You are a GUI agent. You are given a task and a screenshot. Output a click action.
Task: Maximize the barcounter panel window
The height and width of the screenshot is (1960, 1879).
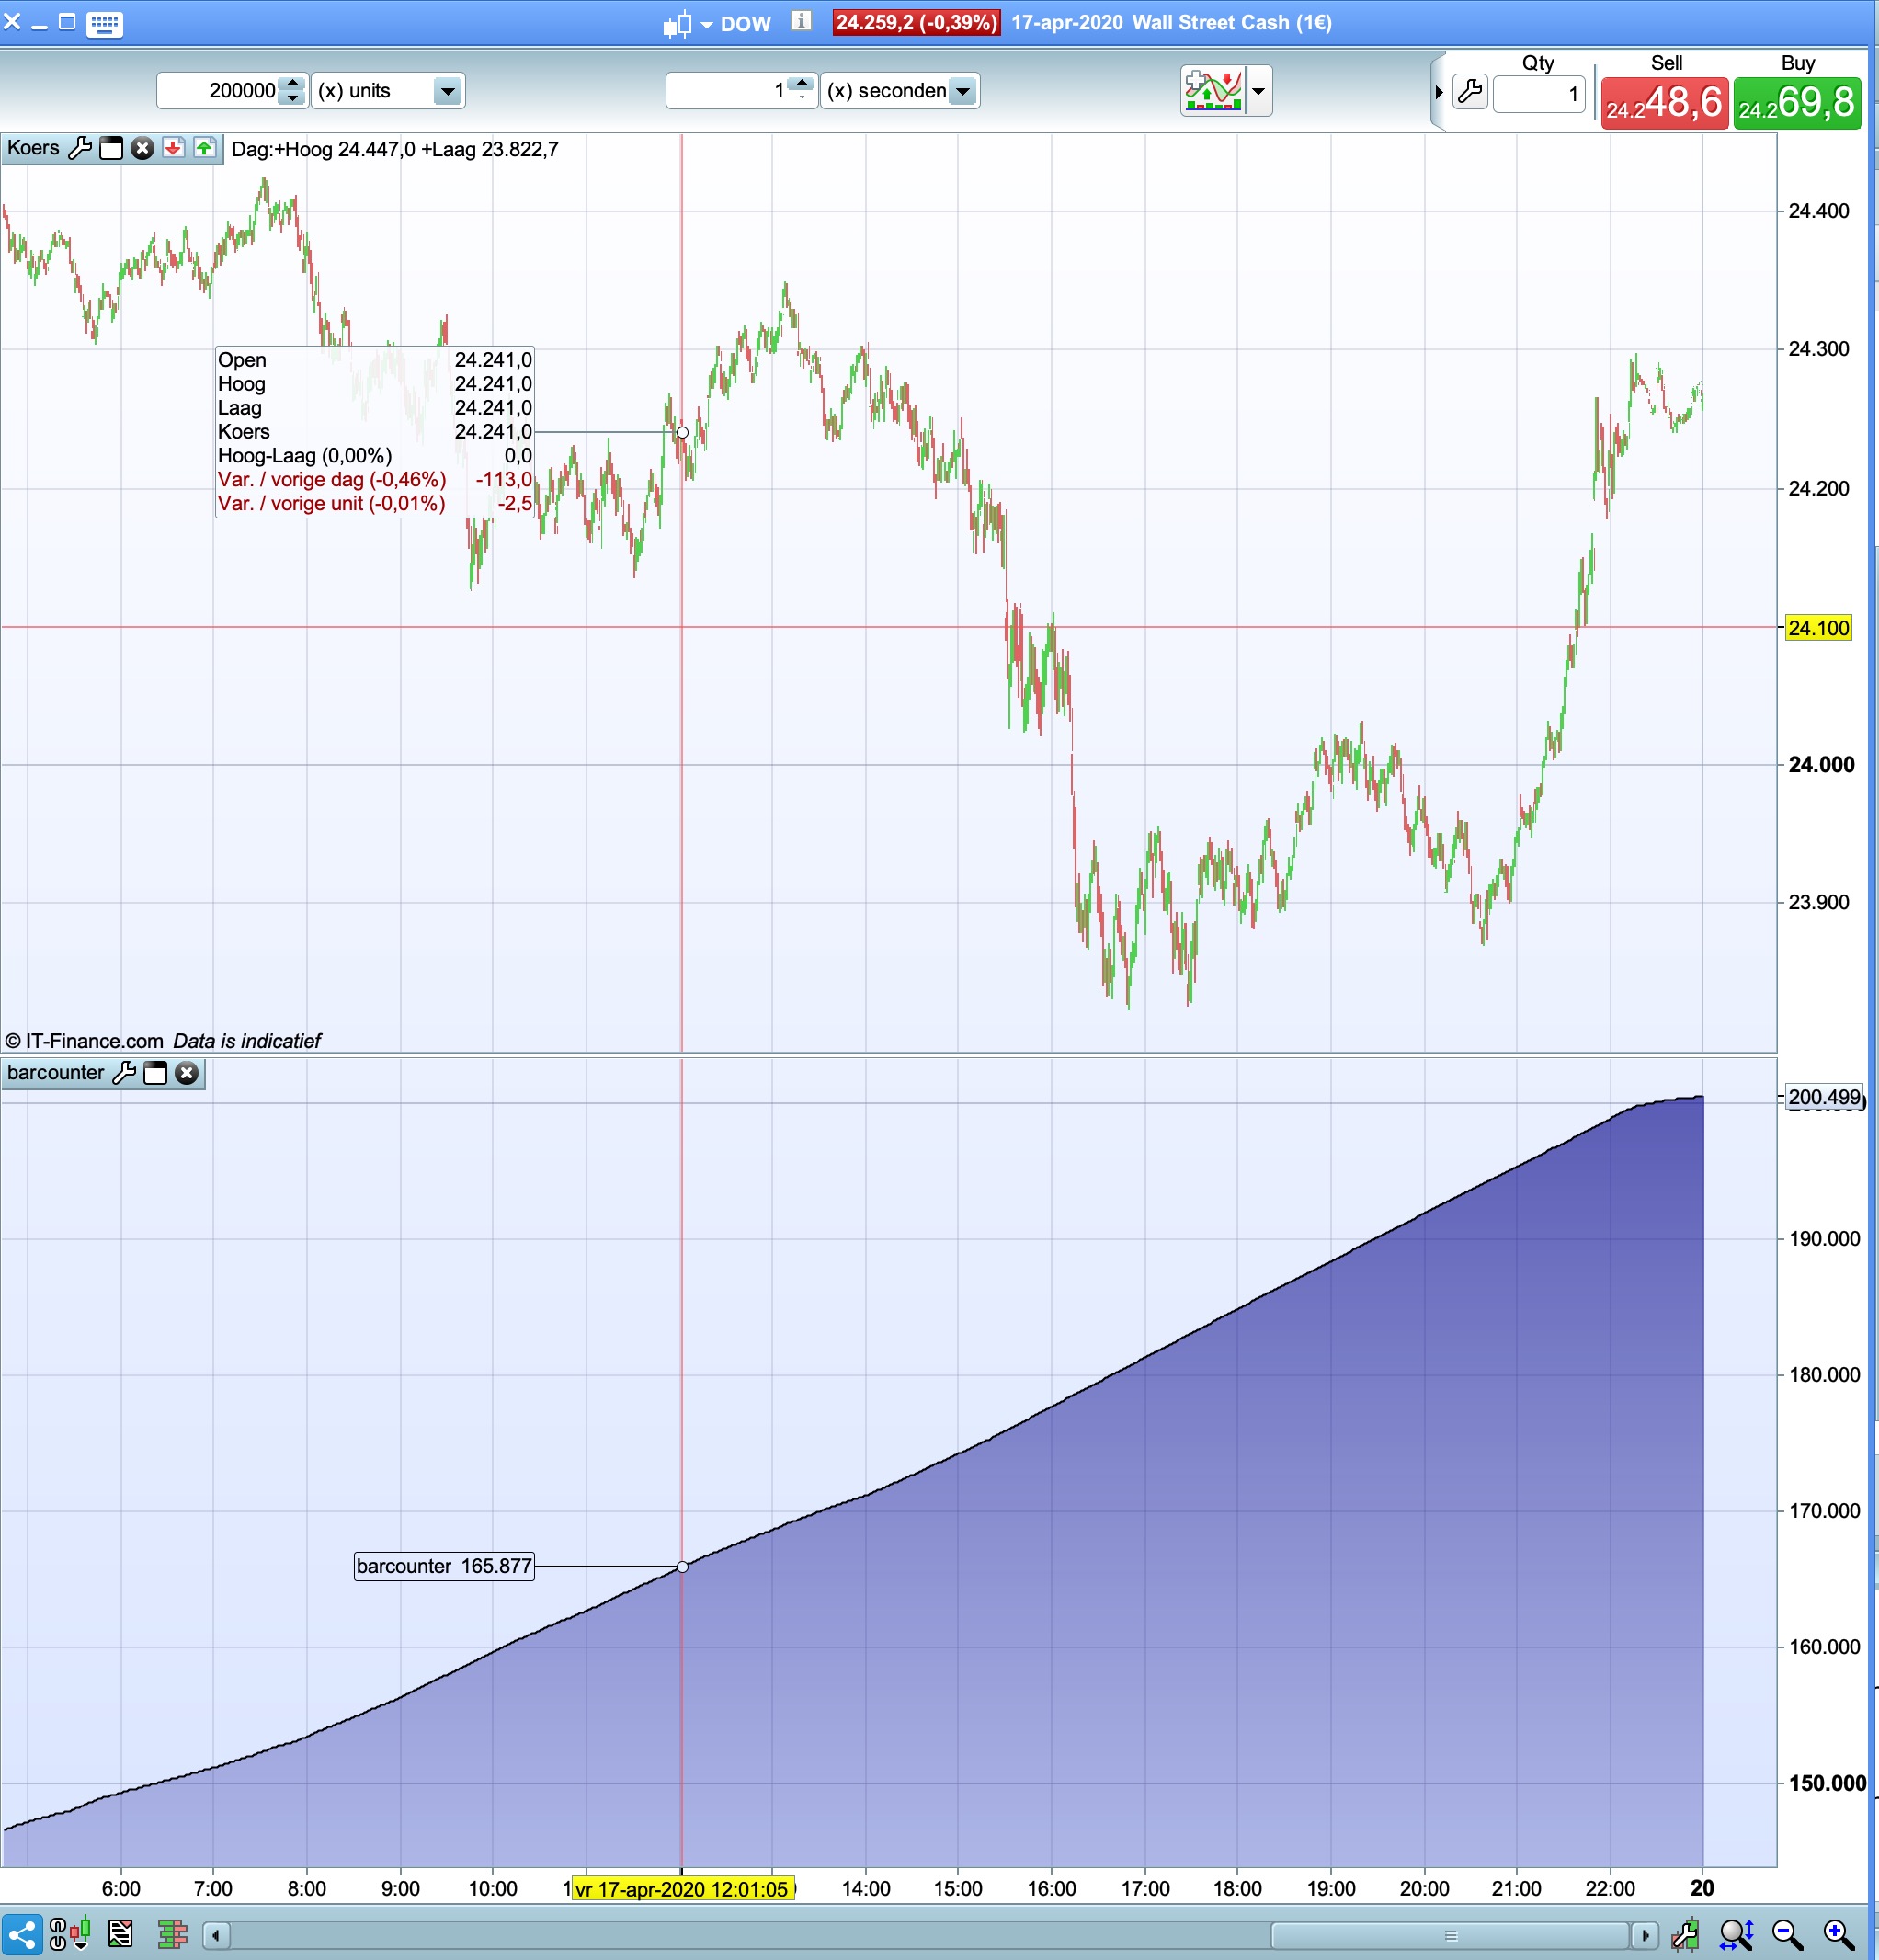coord(155,1073)
